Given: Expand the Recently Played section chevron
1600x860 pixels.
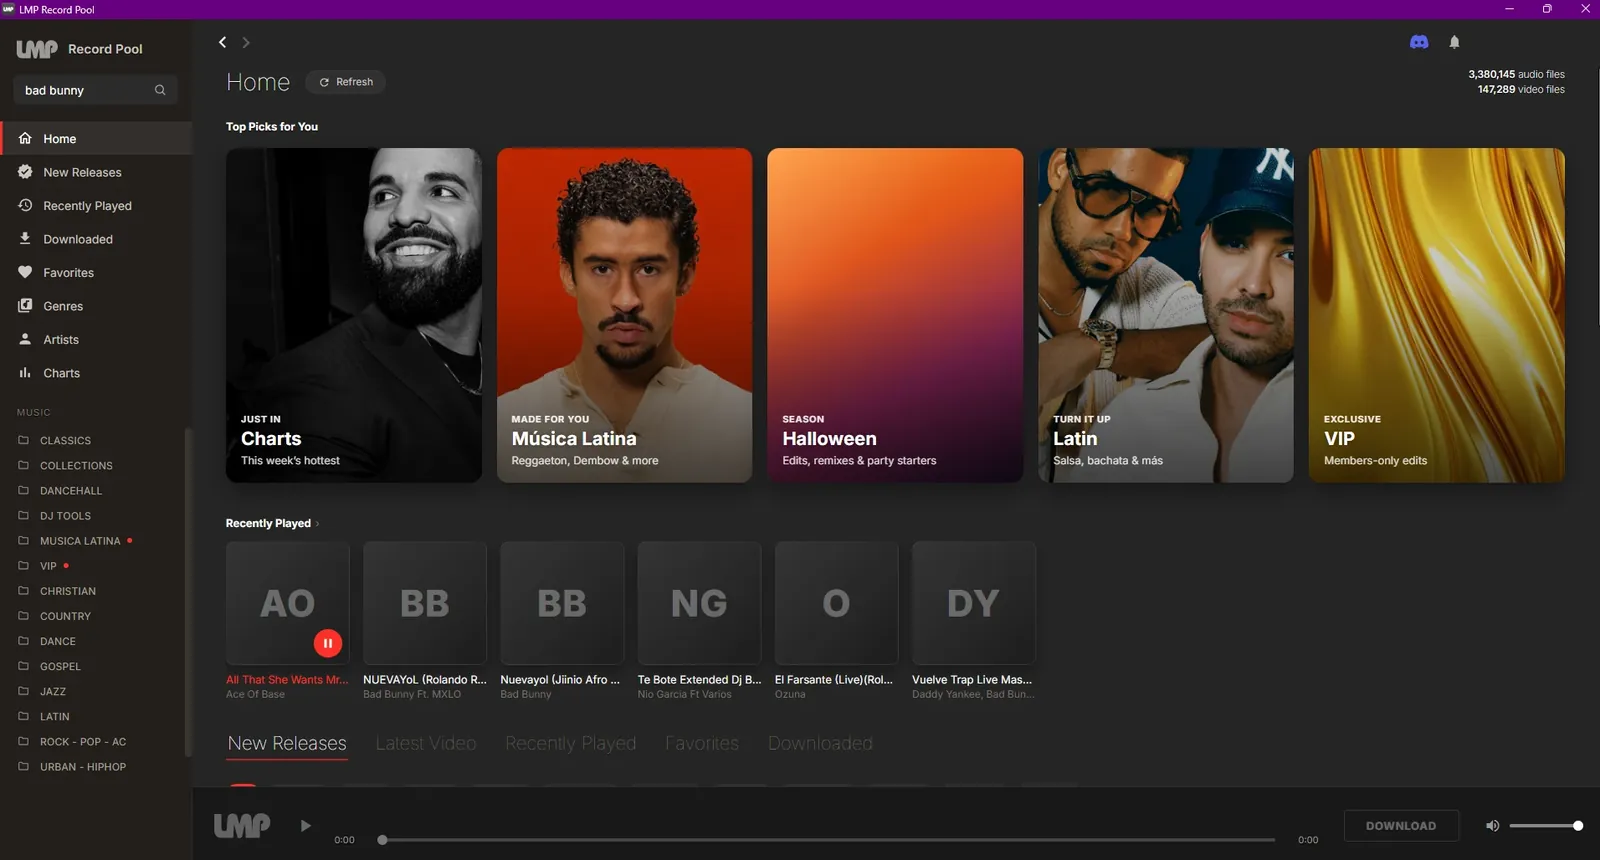Looking at the screenshot, I should coord(317,524).
